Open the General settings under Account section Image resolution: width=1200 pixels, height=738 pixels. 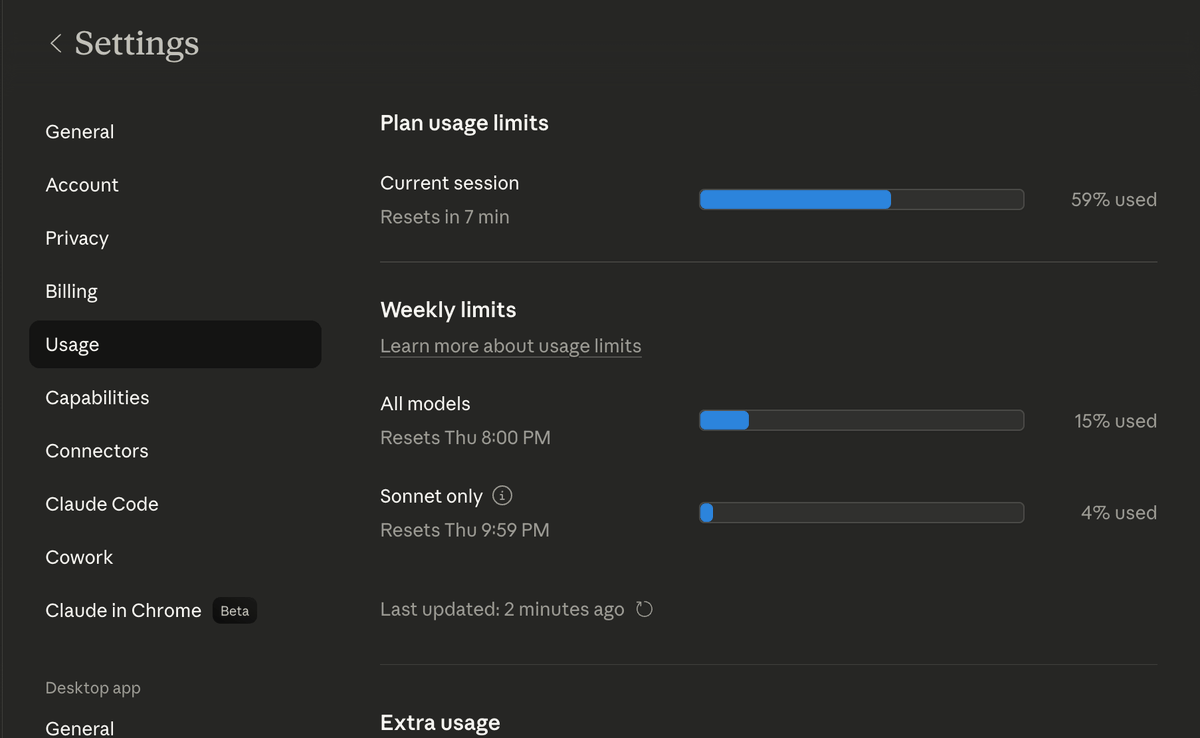coord(175,132)
